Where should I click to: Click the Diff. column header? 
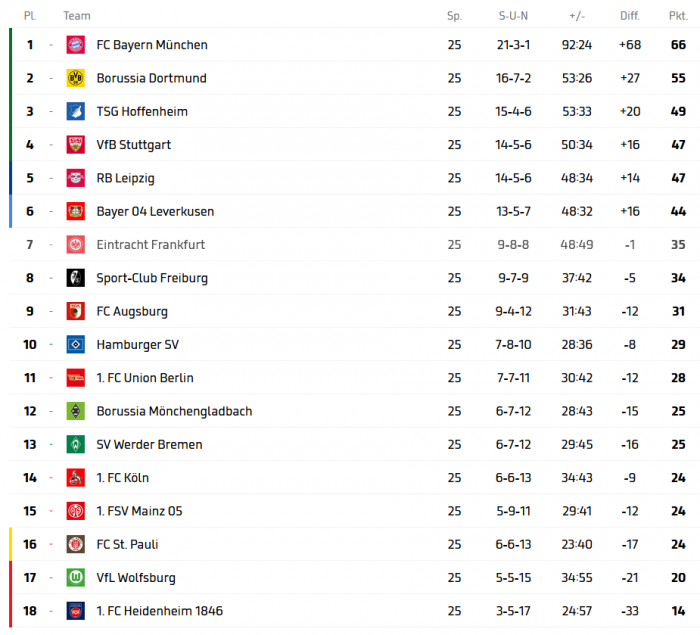pos(630,16)
